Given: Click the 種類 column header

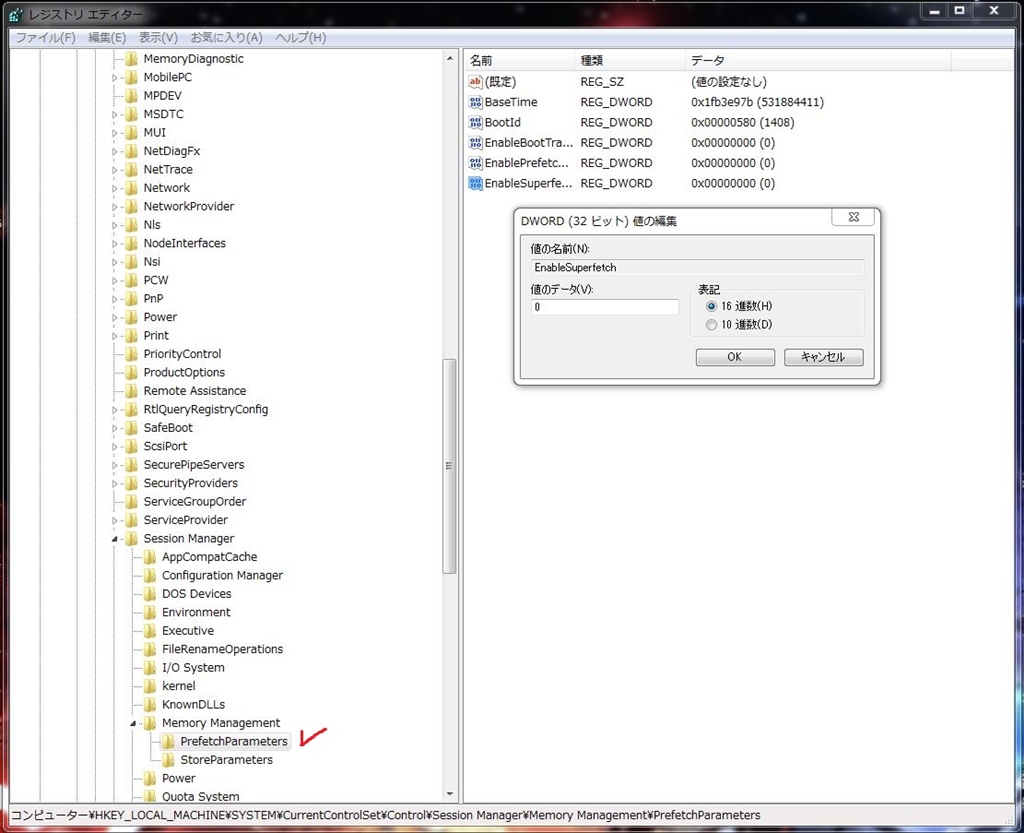Looking at the screenshot, I should [x=630, y=60].
